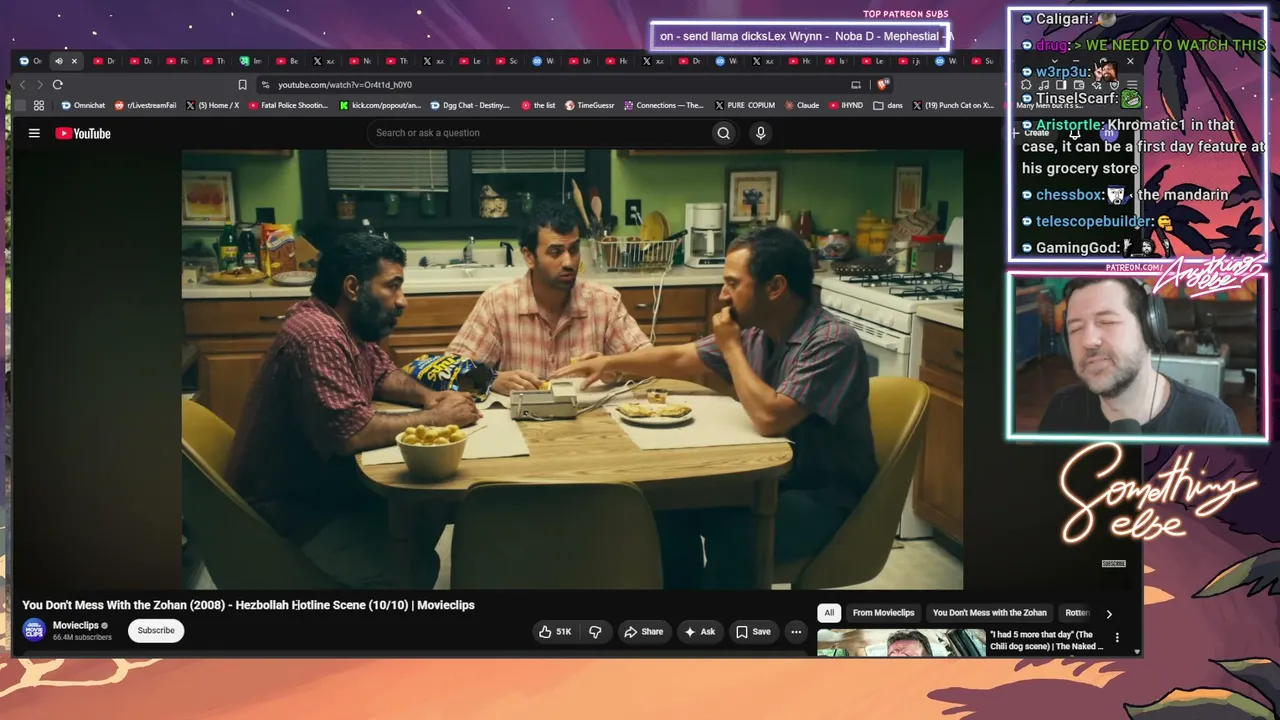The width and height of the screenshot is (1280, 720).
Task: Start voice search with microphone icon
Action: click(761, 133)
